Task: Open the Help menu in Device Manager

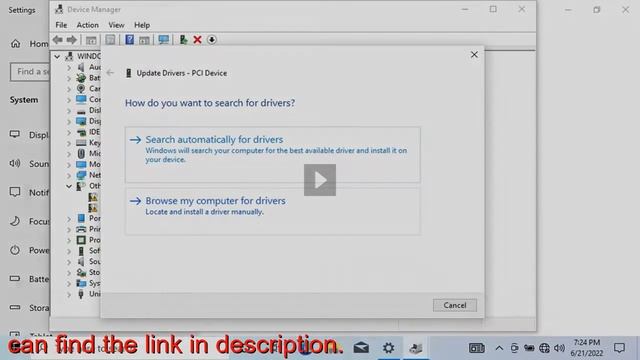Action: tap(142, 25)
